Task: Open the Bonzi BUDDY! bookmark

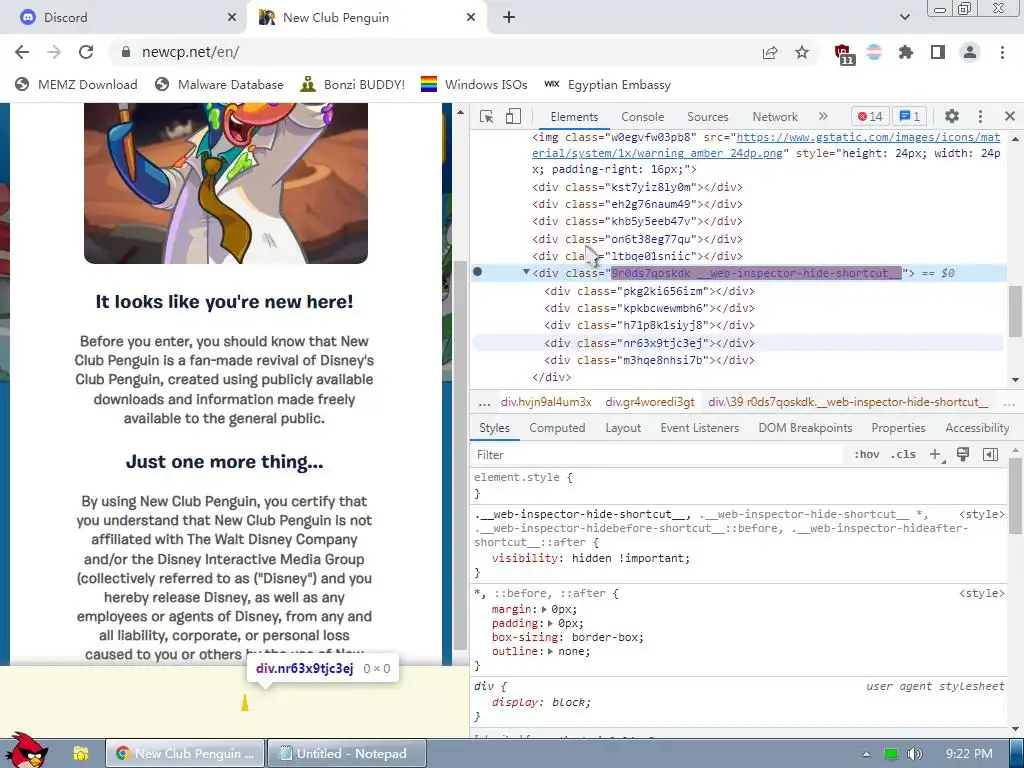Action: [353, 85]
